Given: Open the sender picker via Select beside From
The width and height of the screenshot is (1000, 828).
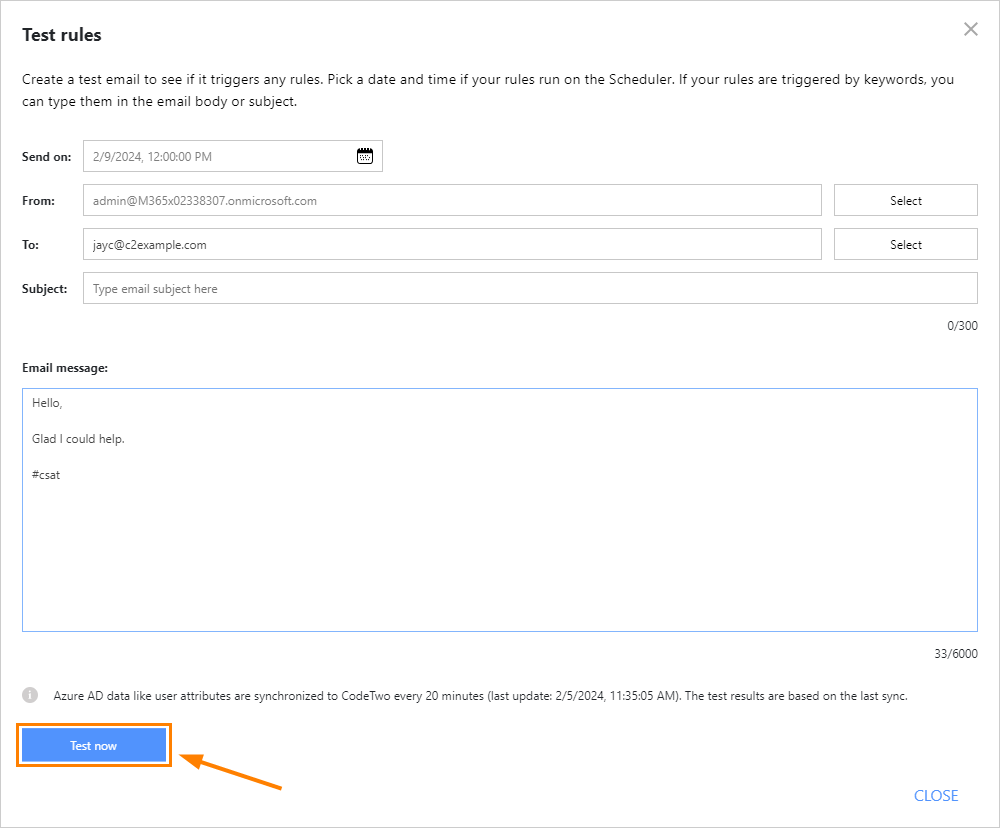Looking at the screenshot, I should coord(905,200).
